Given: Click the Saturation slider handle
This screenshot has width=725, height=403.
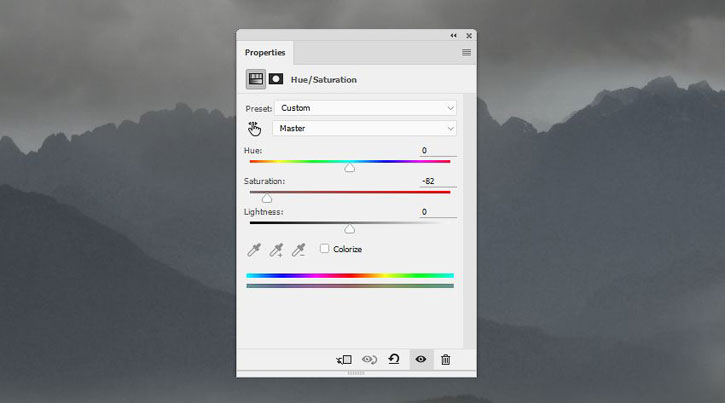Looking at the screenshot, I should [x=267, y=198].
